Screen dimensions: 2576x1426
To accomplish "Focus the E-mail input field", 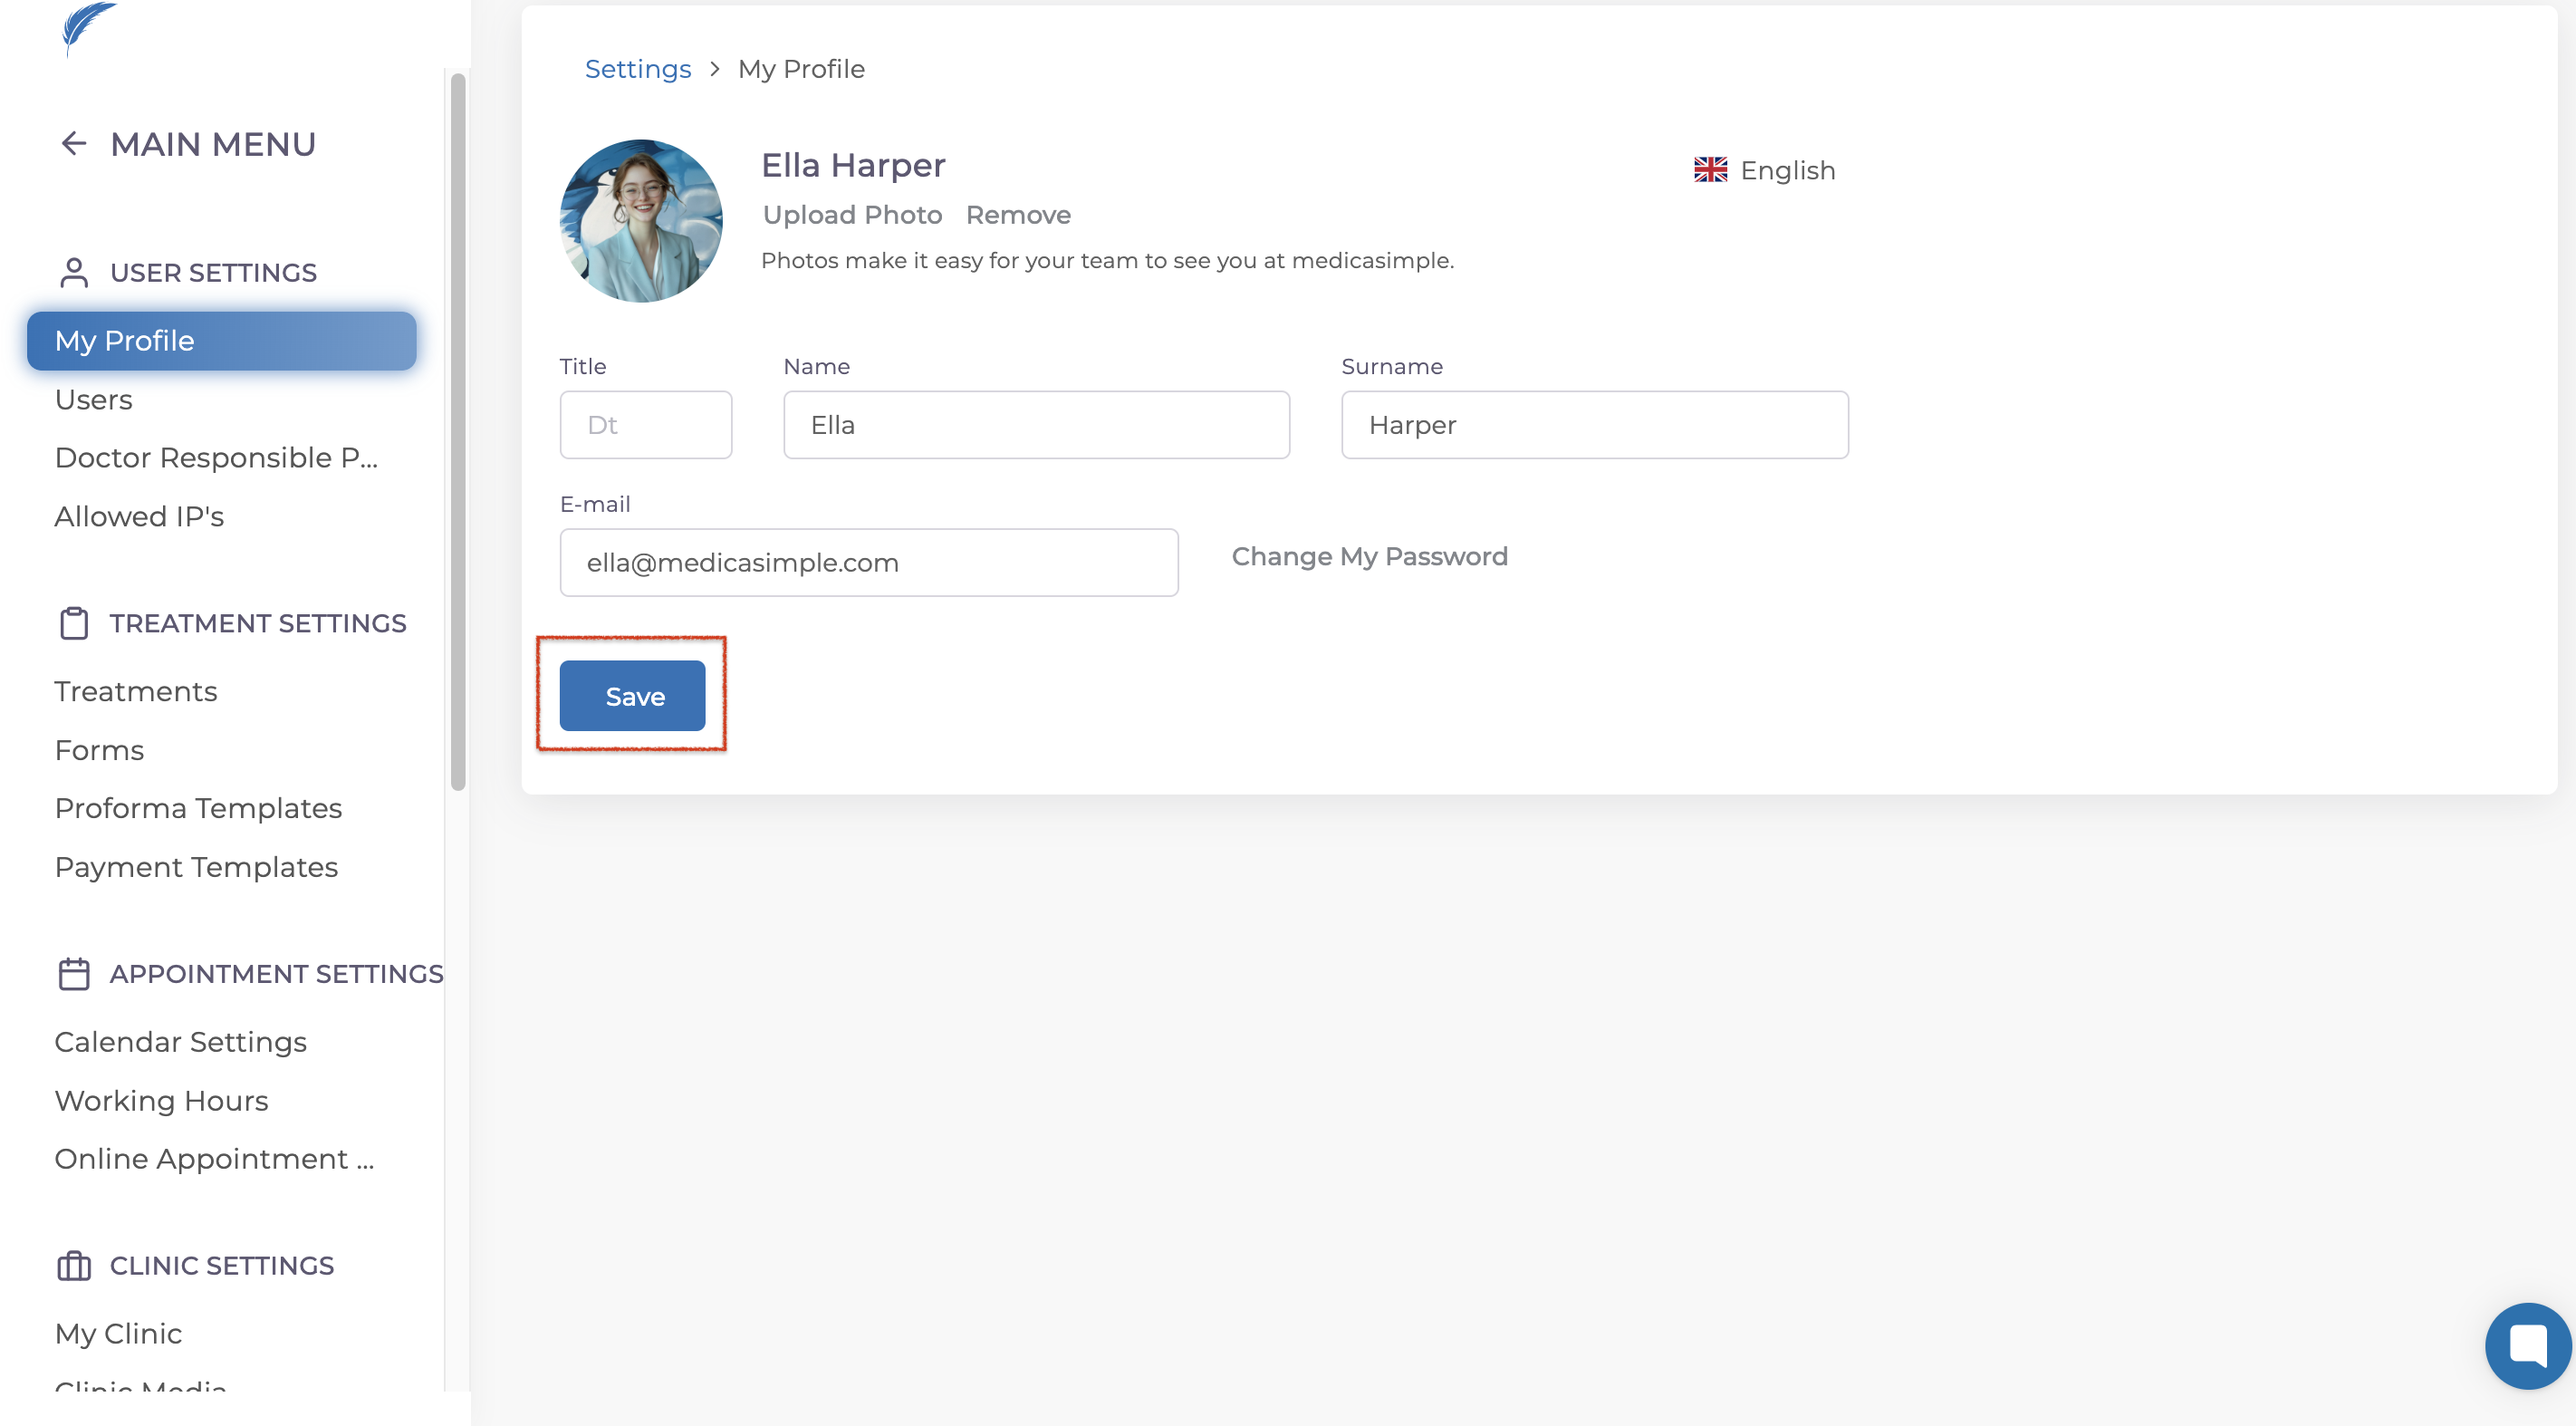I will (x=868, y=563).
